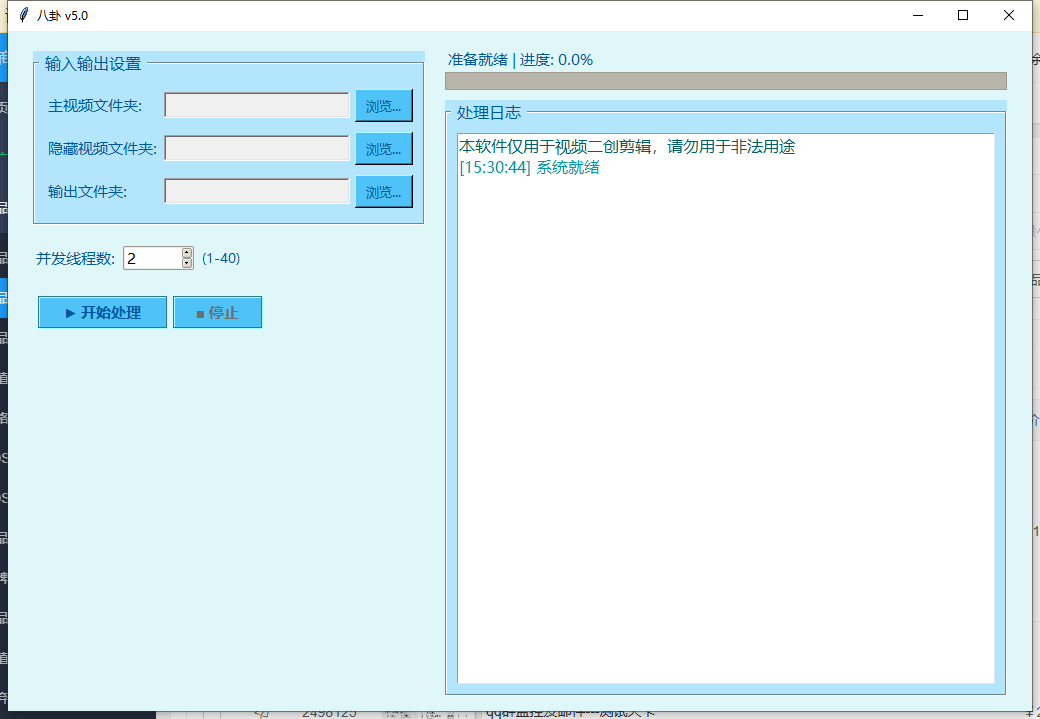The width and height of the screenshot is (1040, 719).
Task: Minimize the 八卦 v5.0 window
Action: [x=917, y=15]
